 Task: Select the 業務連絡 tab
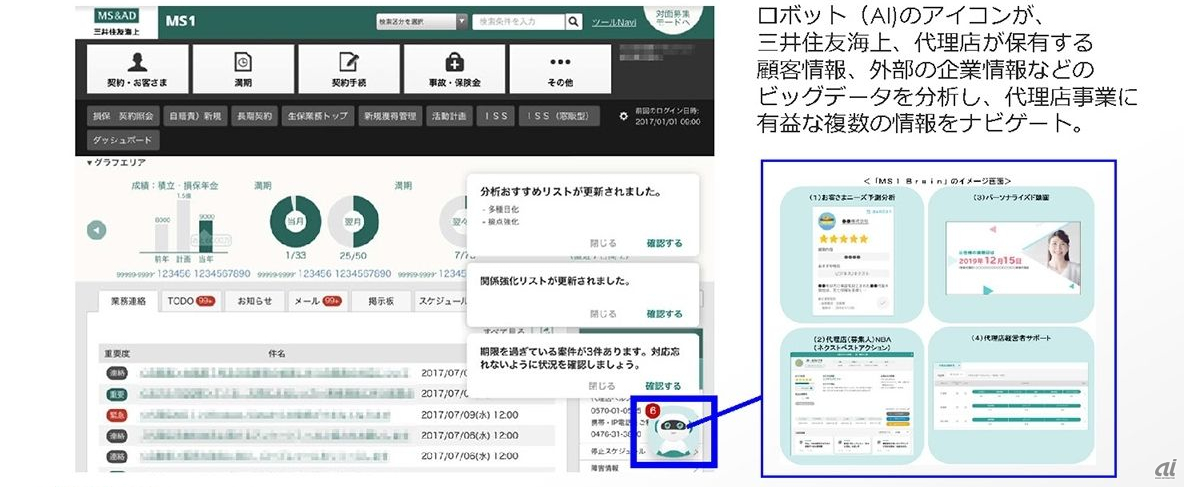129,301
